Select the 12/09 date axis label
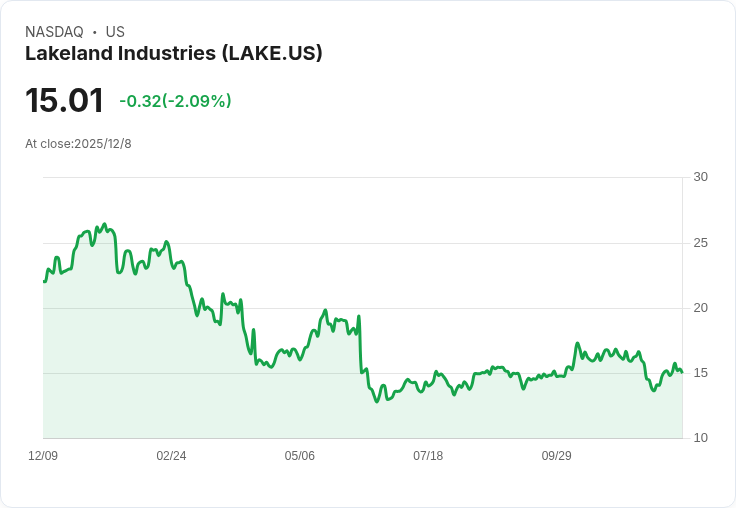Viewport: 736px width, 508px height. click(x=43, y=455)
